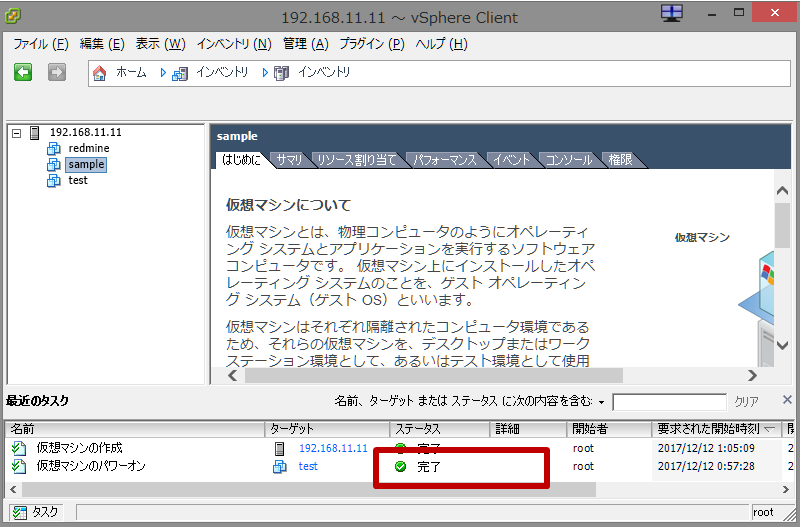Viewport: 804px width, 527px height.
Task: Click breadcrumb arrow after ホーム
Action: pyautogui.click(x=163, y=73)
